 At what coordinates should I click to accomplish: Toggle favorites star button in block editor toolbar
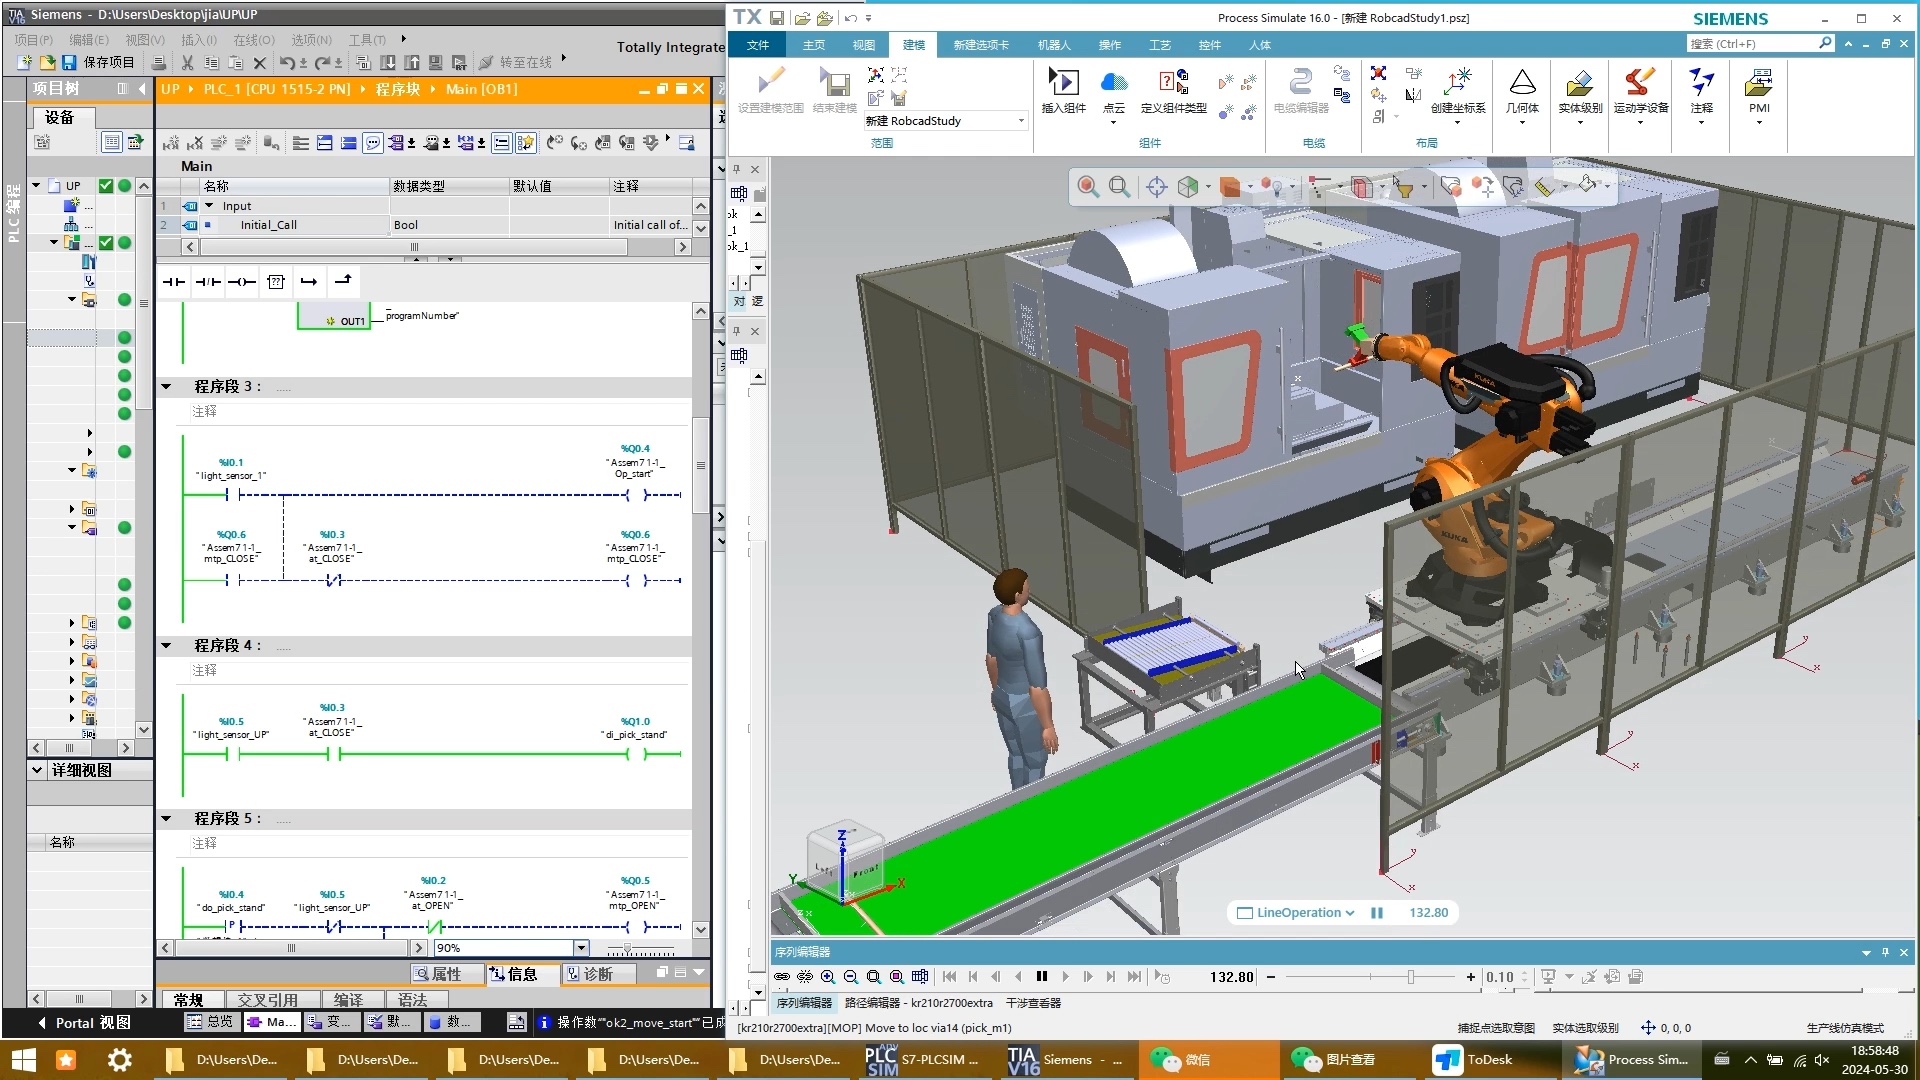(x=526, y=143)
